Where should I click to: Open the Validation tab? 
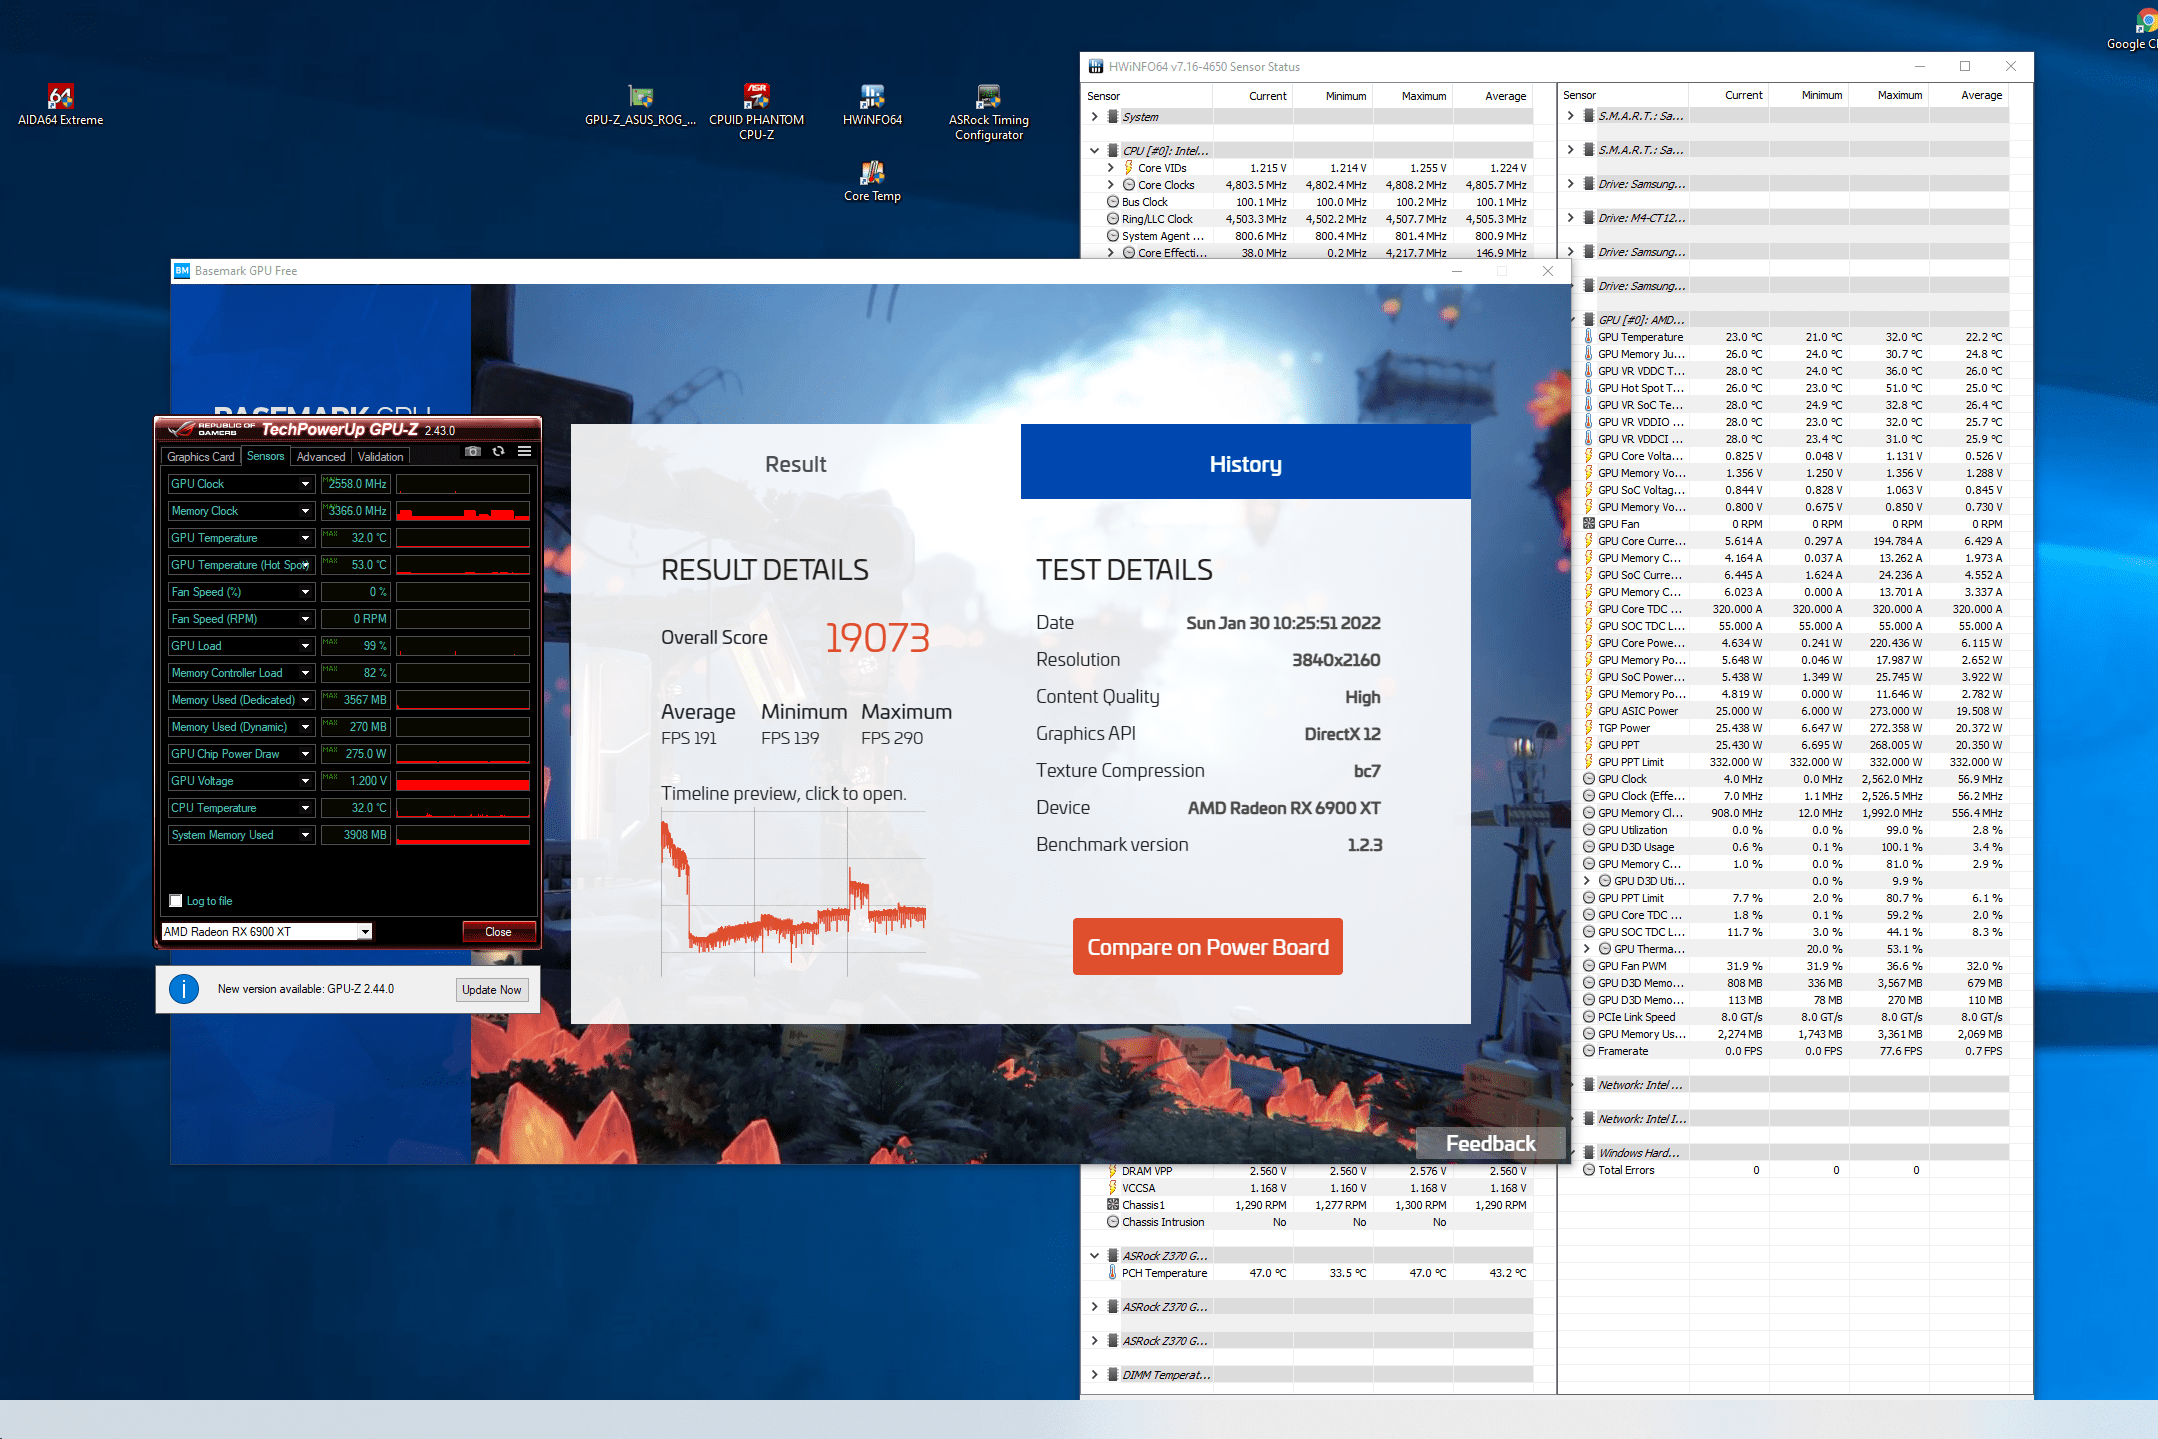coord(381,457)
